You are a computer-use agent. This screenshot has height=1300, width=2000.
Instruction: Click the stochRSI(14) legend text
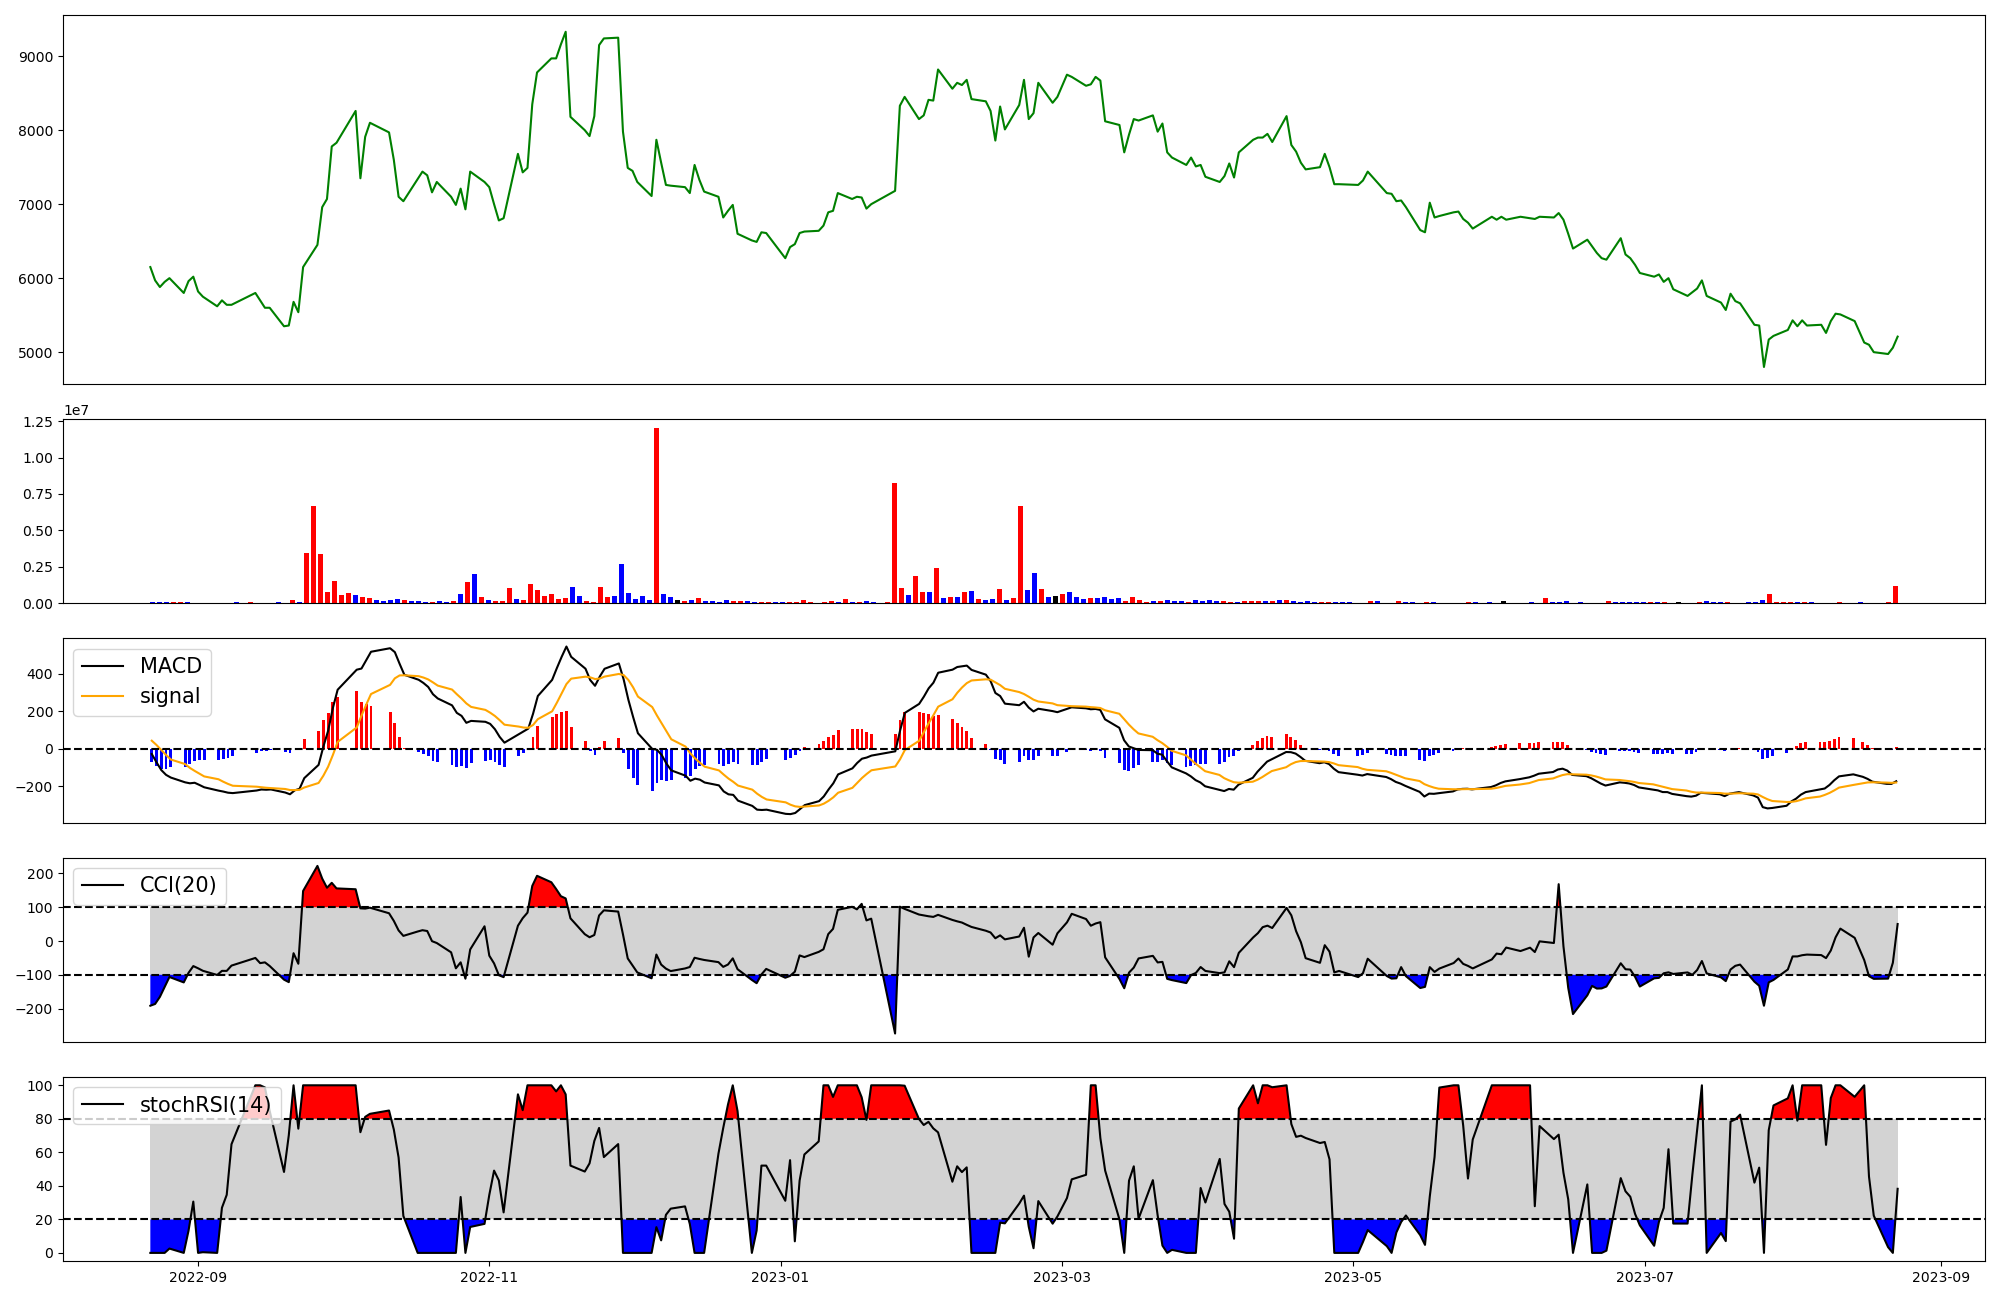coord(205,1105)
